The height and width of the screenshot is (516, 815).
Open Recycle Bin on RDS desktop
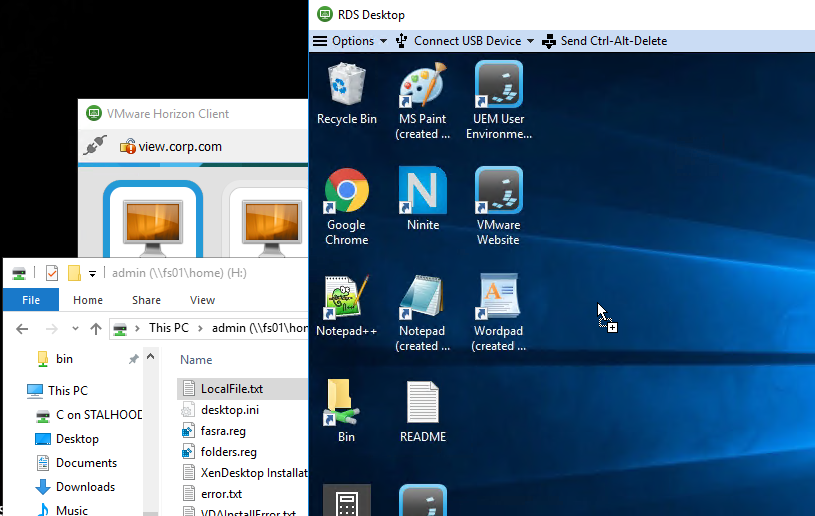346,94
